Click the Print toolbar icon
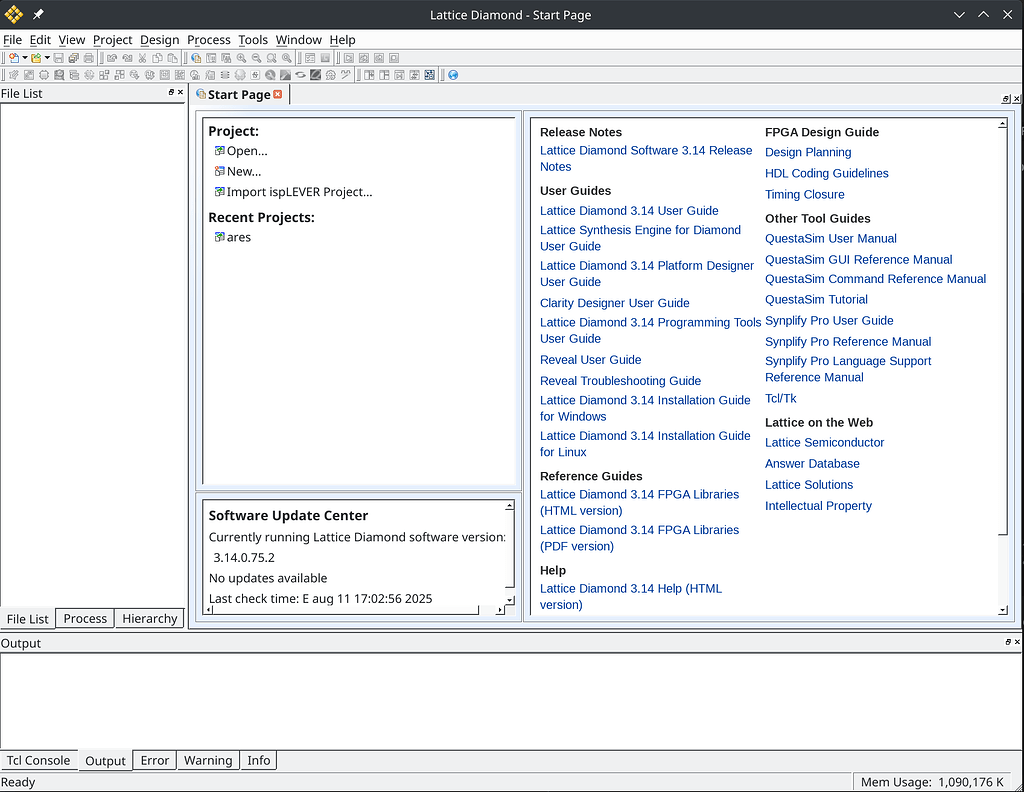This screenshot has height=792, width=1024. (89, 58)
